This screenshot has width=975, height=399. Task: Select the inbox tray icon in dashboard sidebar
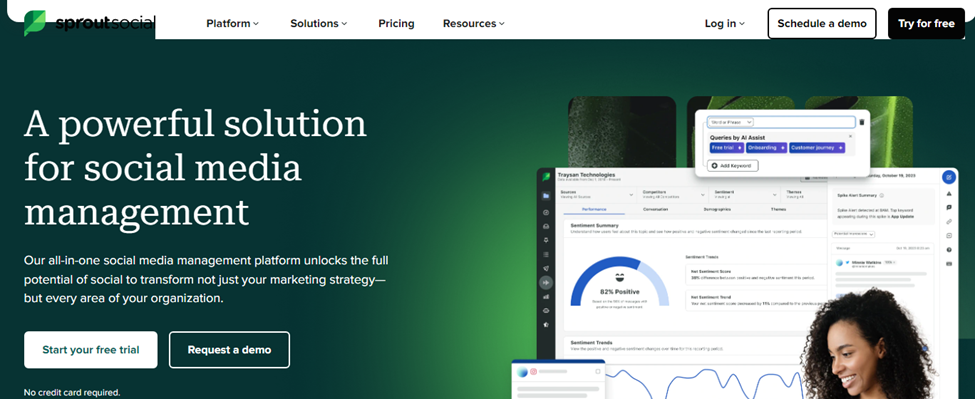pyautogui.click(x=546, y=226)
